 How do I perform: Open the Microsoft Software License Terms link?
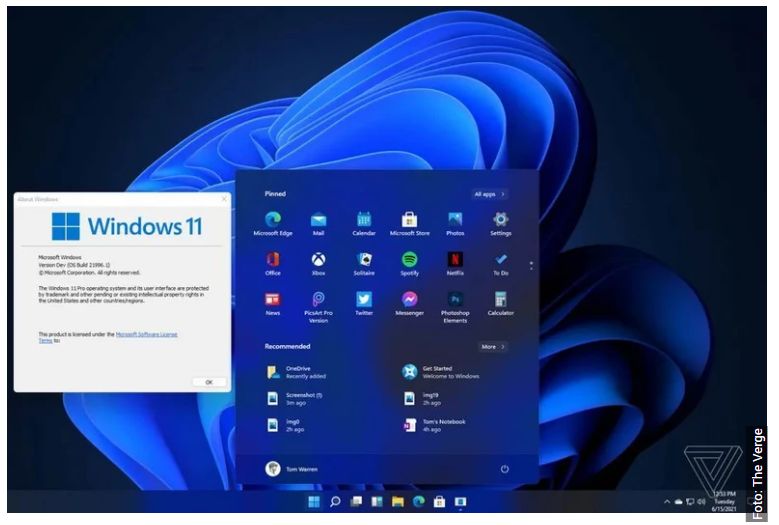[146, 334]
